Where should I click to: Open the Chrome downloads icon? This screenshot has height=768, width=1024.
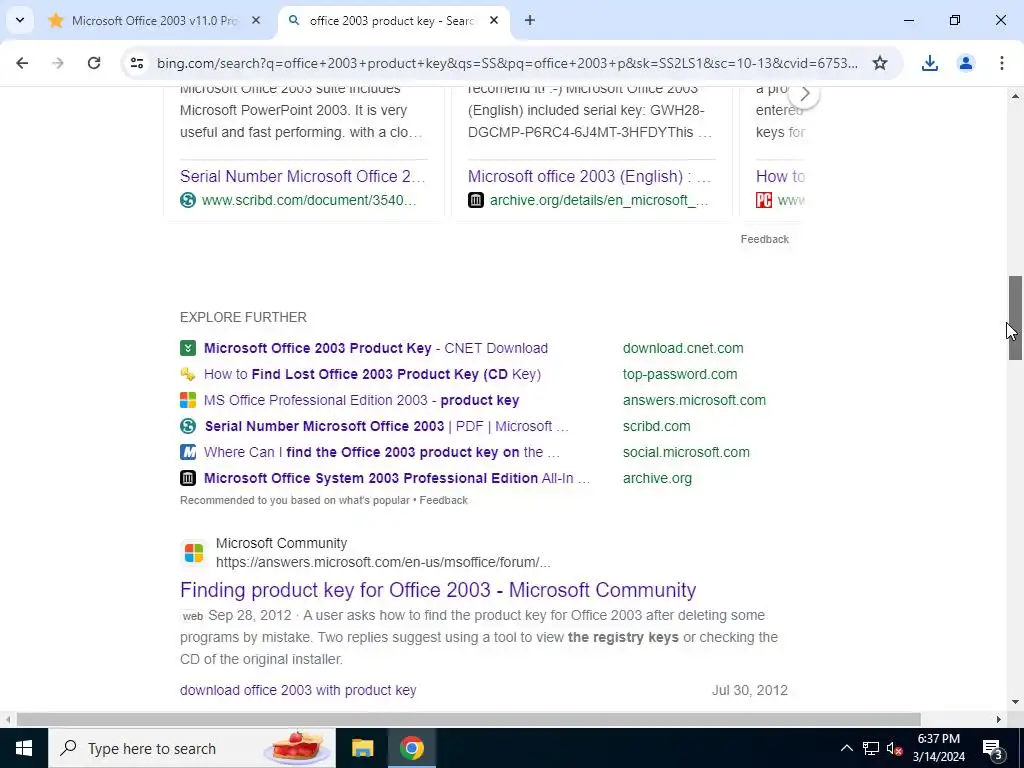pyautogui.click(x=929, y=63)
